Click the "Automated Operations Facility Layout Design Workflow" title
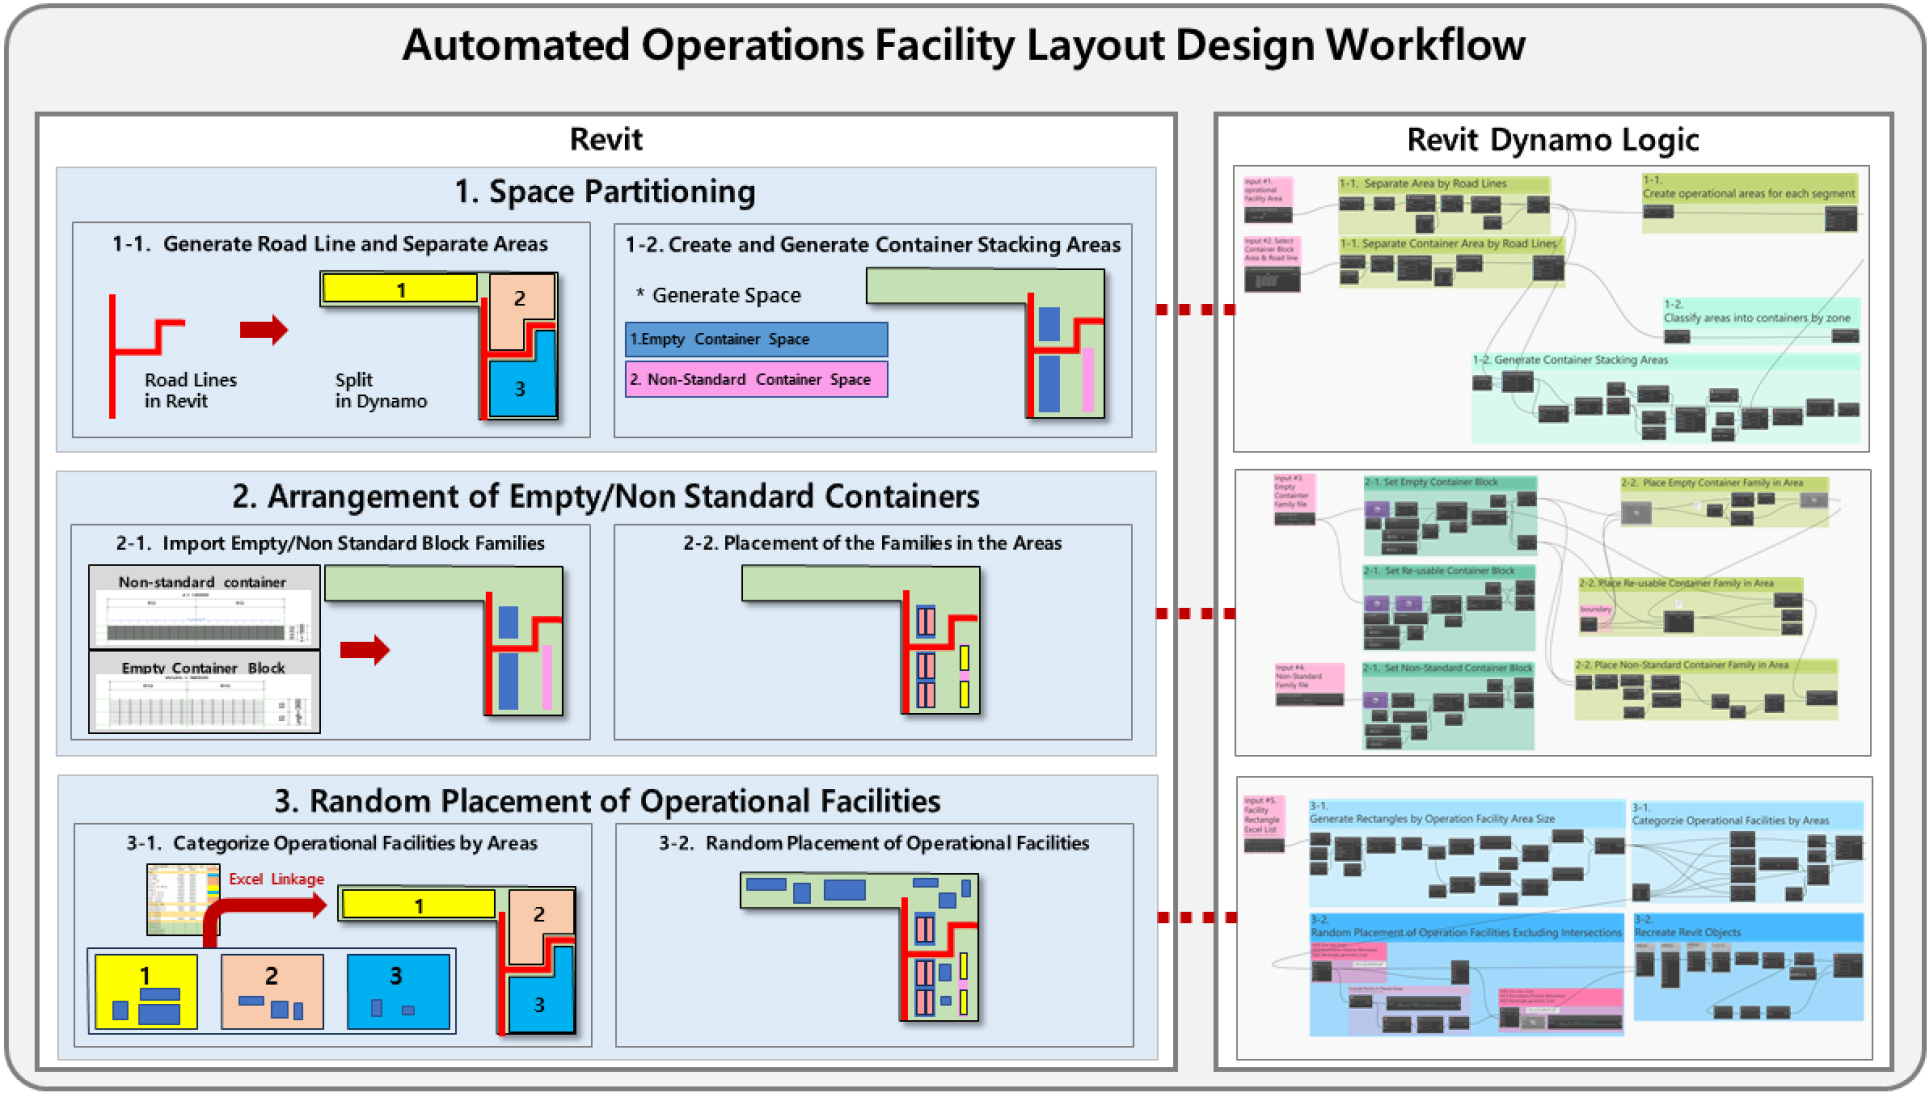The height and width of the screenshot is (1096, 1929). pyautogui.click(x=963, y=45)
